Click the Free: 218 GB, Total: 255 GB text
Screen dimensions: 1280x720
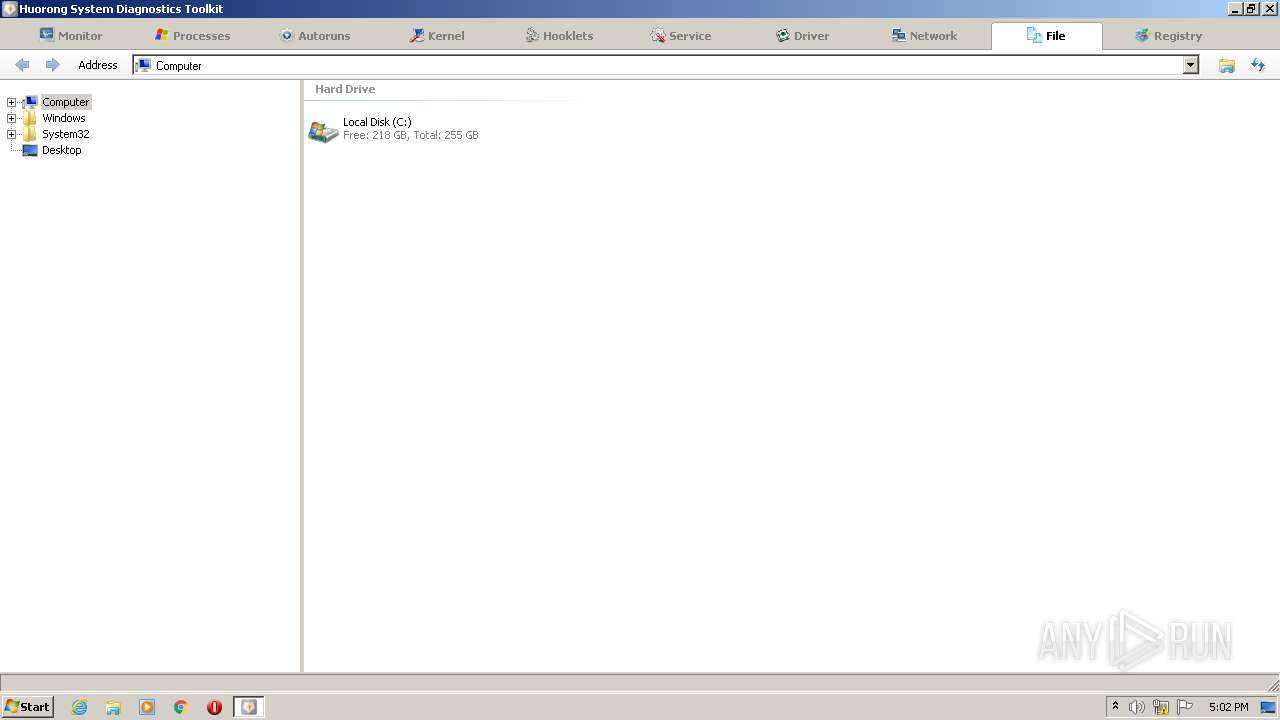[x=410, y=135]
